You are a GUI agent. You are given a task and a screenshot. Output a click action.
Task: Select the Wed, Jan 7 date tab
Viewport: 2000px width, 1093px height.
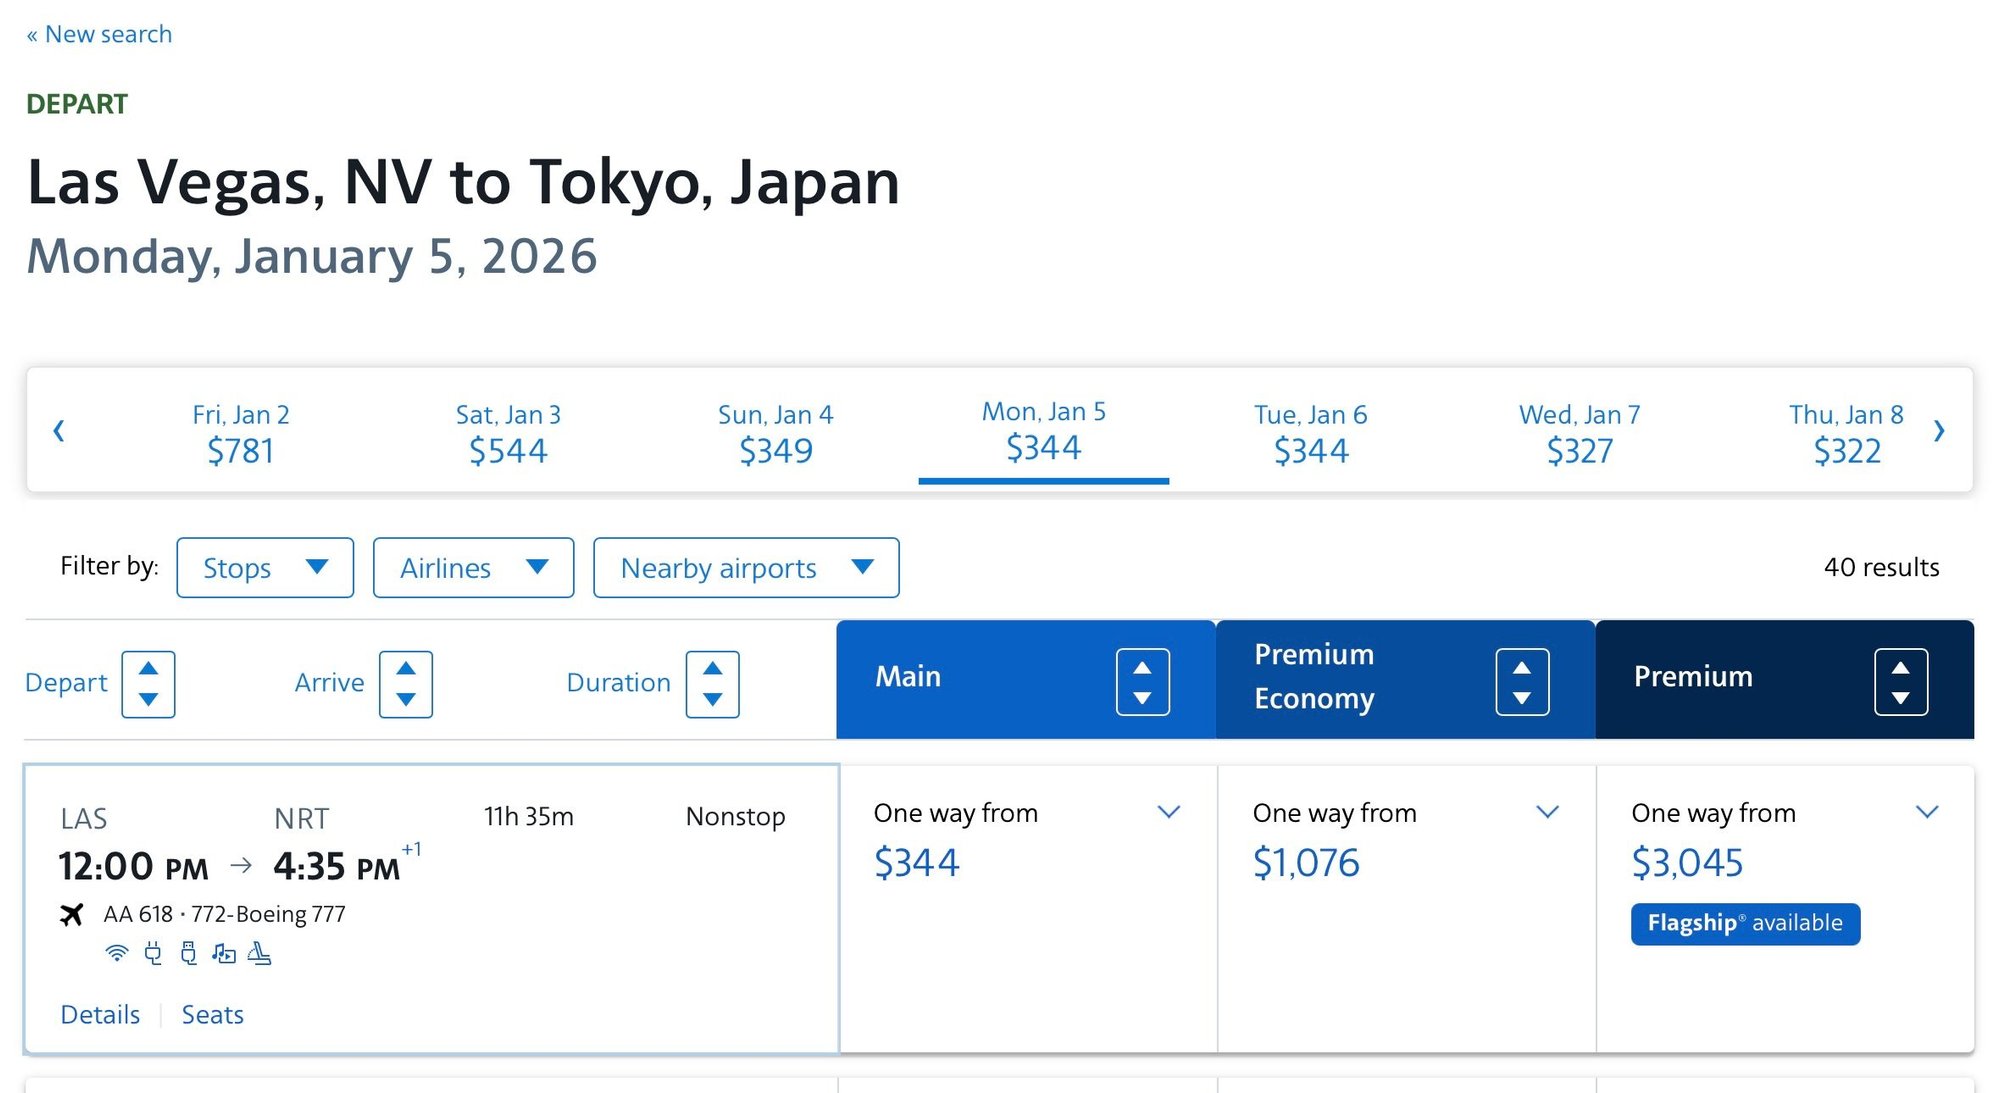[x=1579, y=433]
